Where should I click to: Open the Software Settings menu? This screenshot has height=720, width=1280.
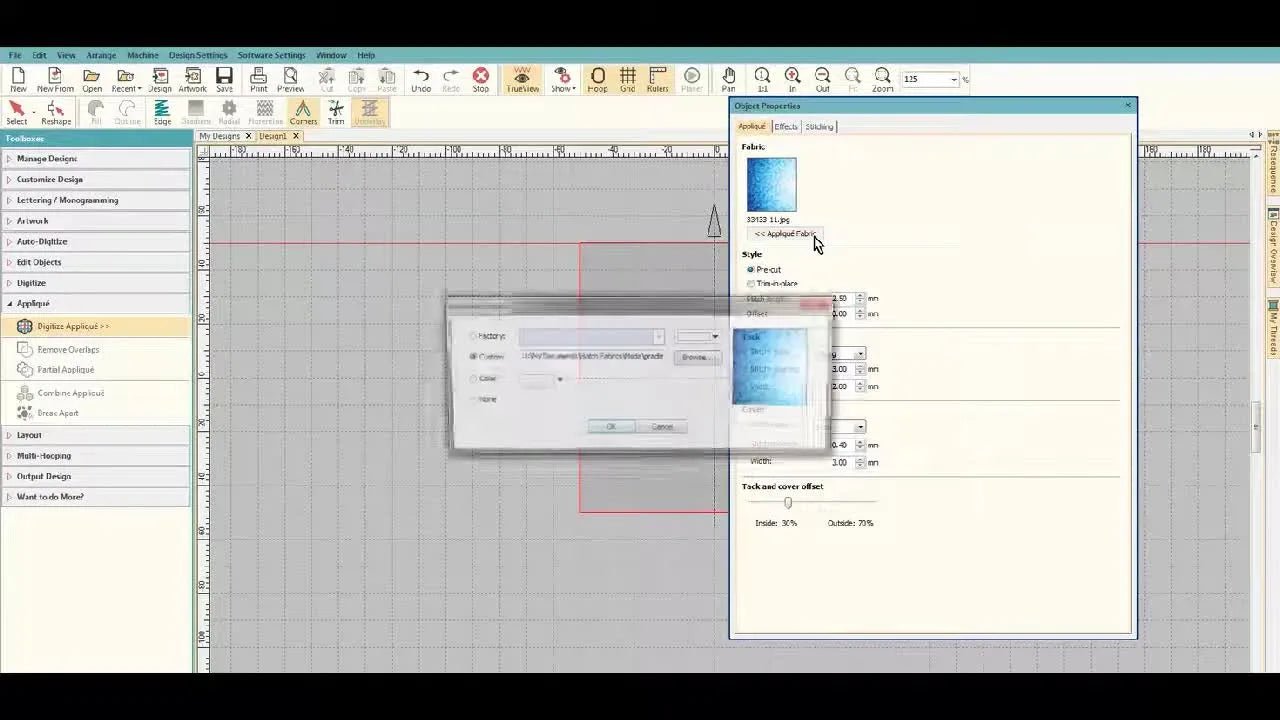point(271,55)
